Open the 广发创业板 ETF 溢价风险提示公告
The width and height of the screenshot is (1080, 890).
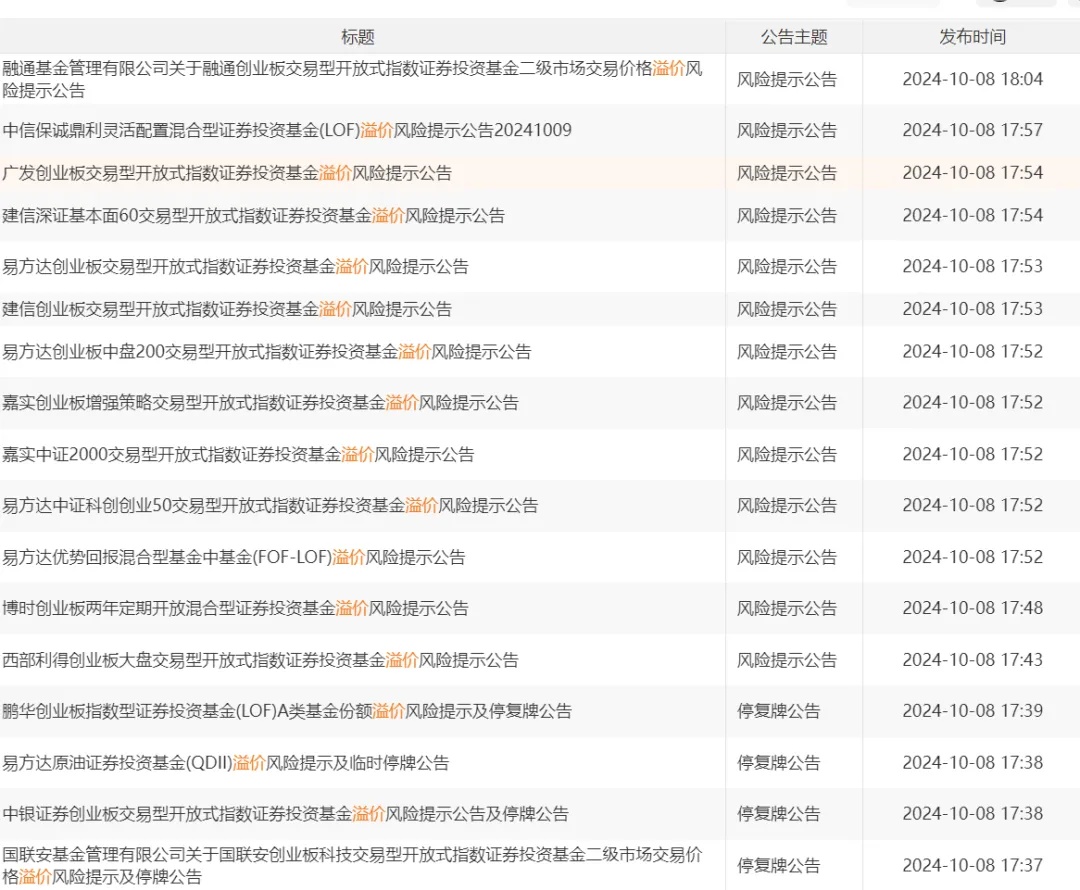pos(227,173)
